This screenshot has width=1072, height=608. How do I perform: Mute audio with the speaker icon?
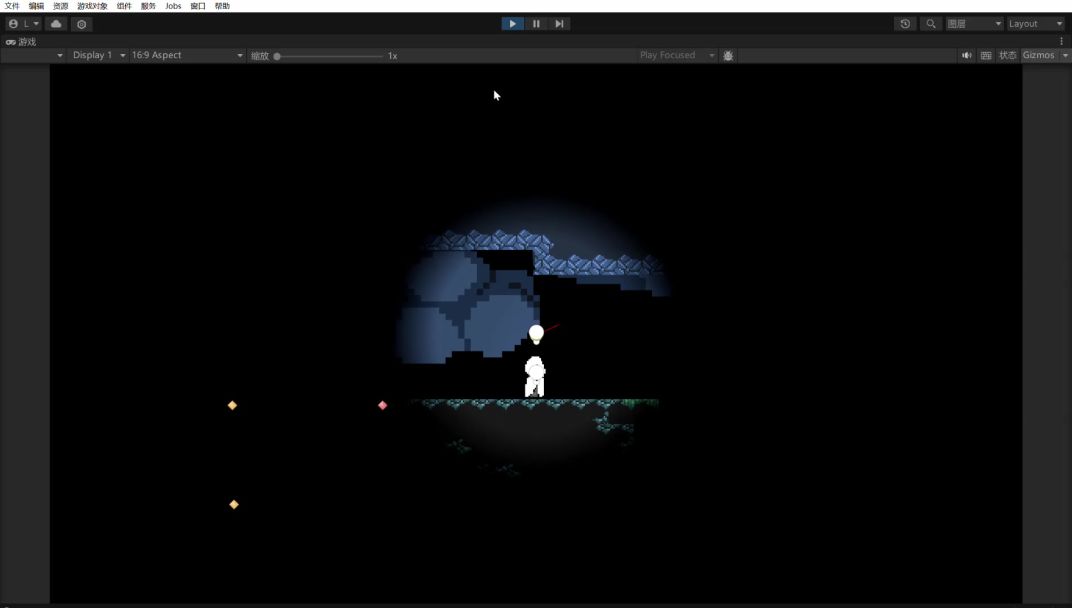click(x=966, y=56)
